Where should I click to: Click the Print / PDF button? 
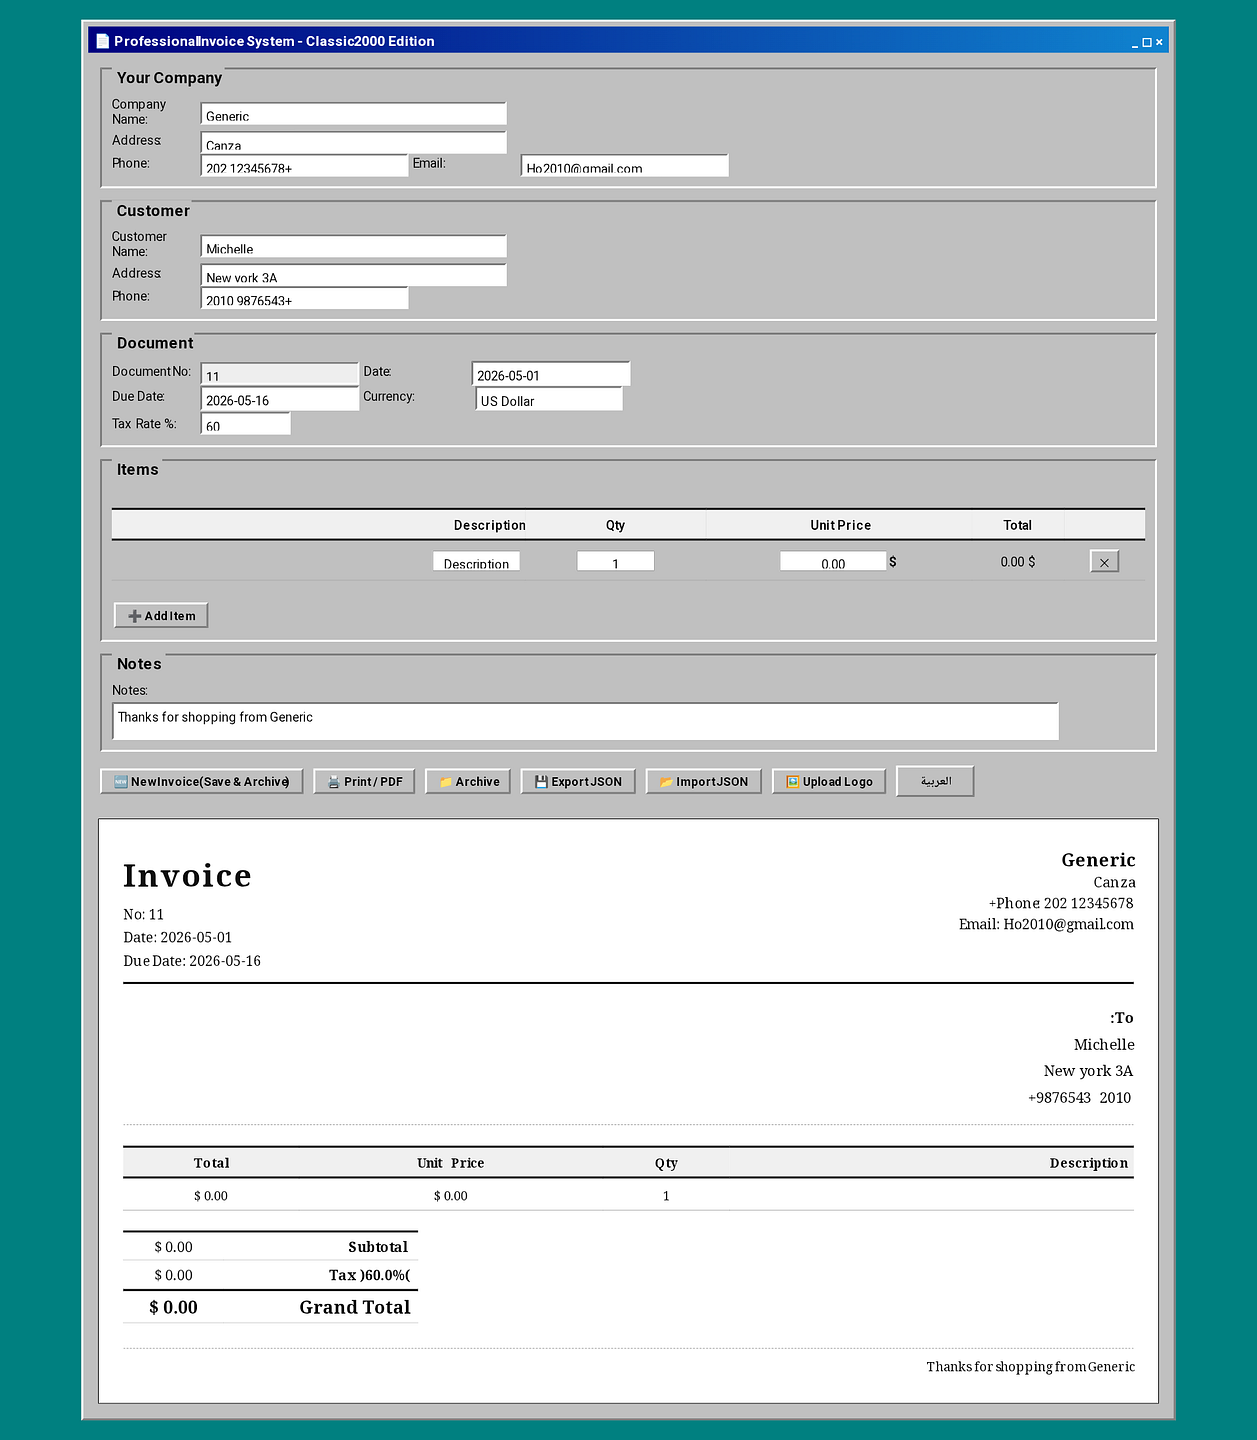click(x=364, y=782)
